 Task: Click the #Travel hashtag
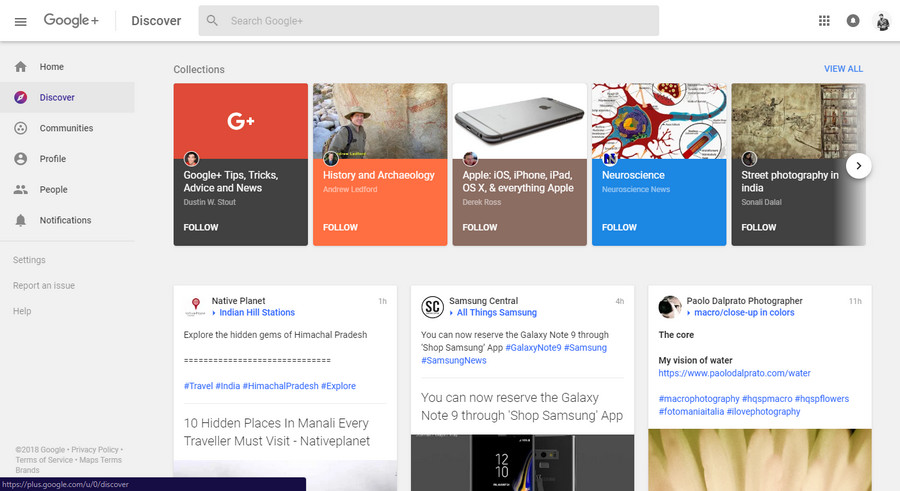pos(198,386)
